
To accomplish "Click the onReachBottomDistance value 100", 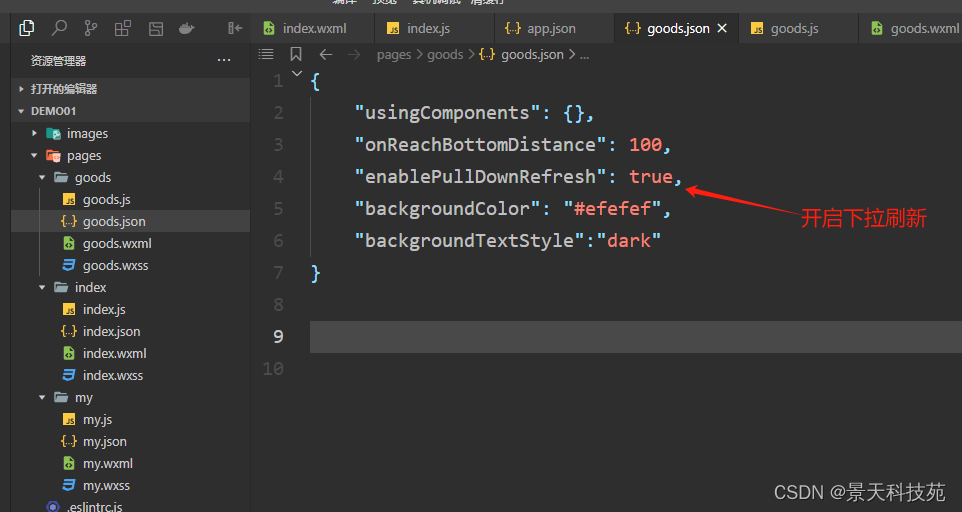I will [x=645, y=145].
